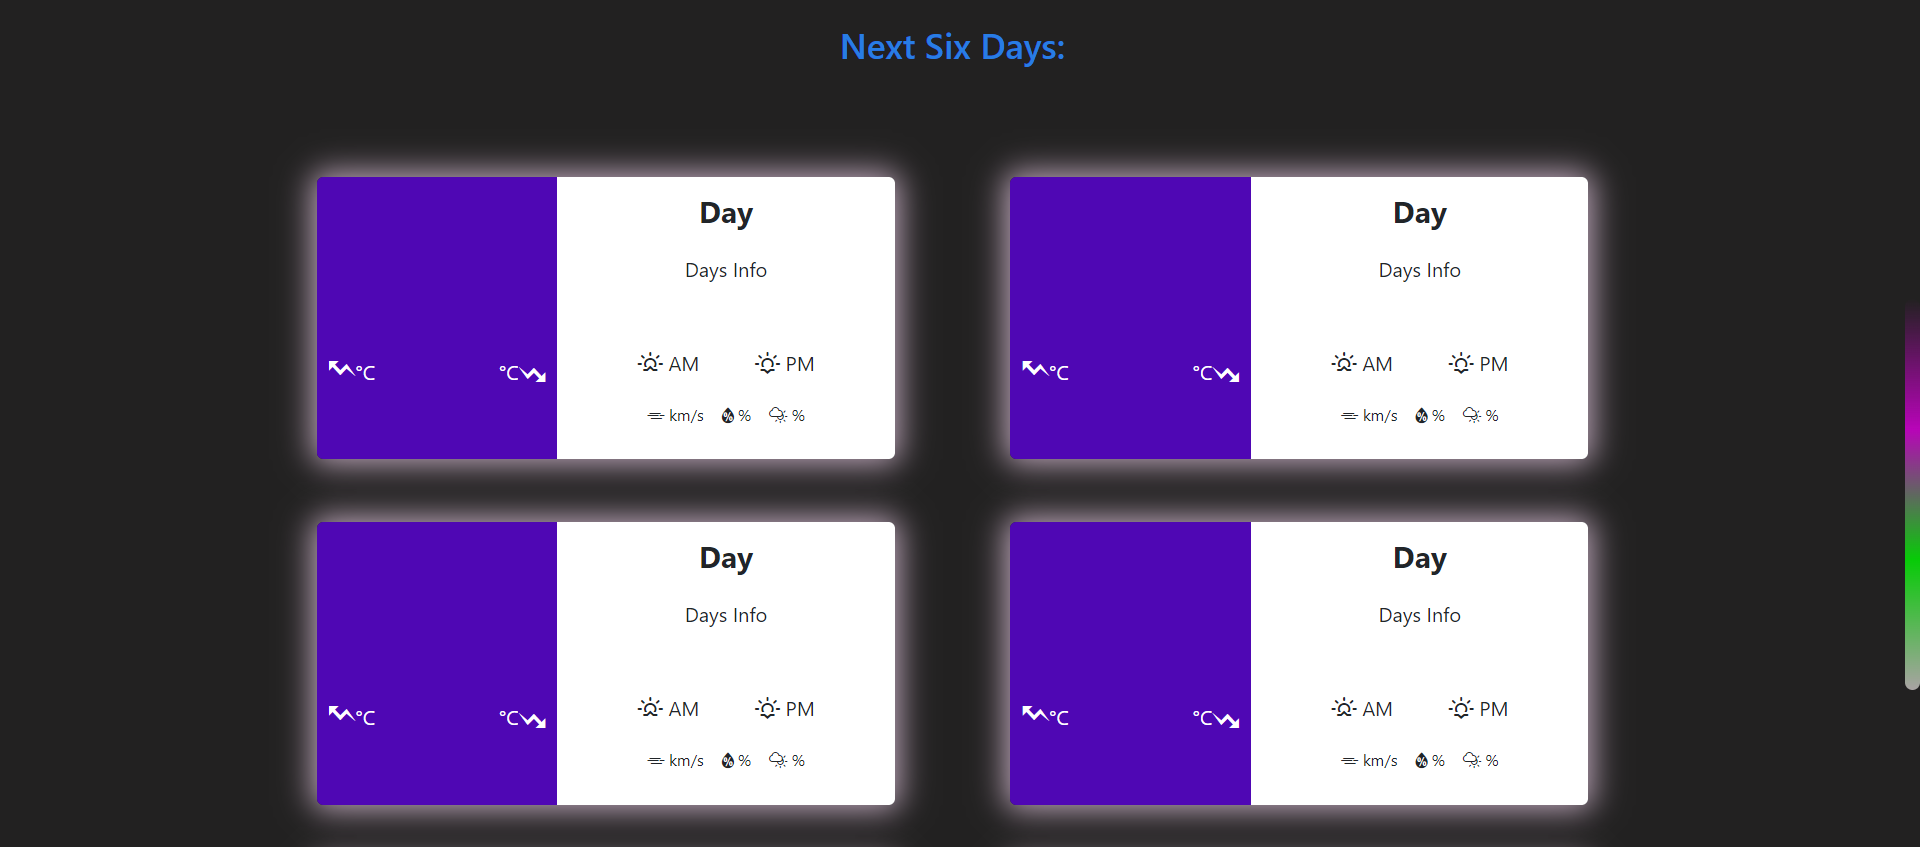Click the rain chance cloud icon, top-left card
Viewport: 1920px width, 847px height.
coord(776,414)
